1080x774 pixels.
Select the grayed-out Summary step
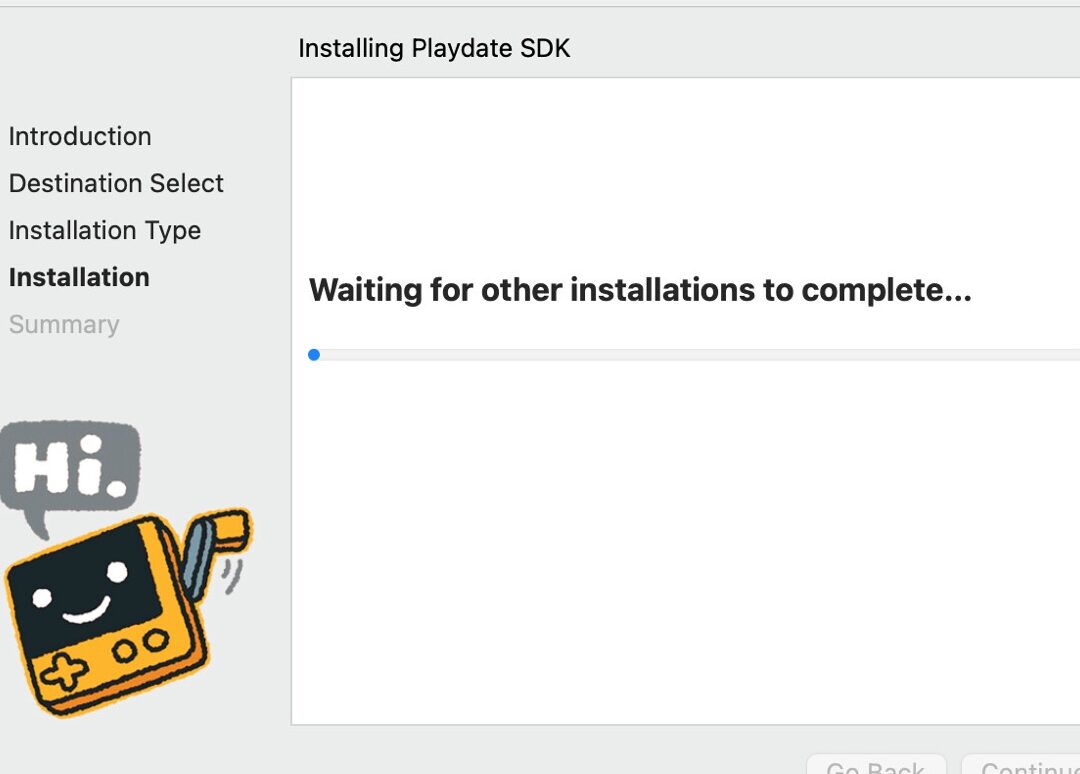(64, 324)
